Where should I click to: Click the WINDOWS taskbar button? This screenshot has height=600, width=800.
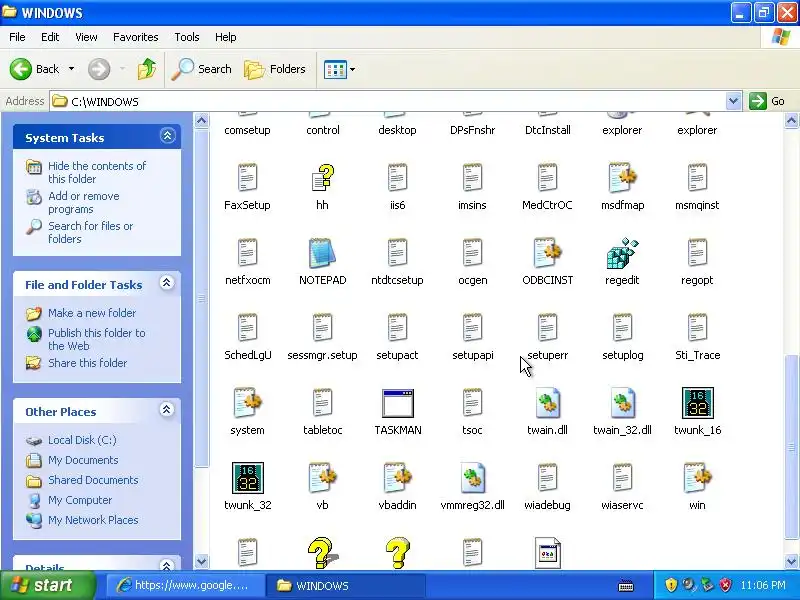(x=345, y=585)
